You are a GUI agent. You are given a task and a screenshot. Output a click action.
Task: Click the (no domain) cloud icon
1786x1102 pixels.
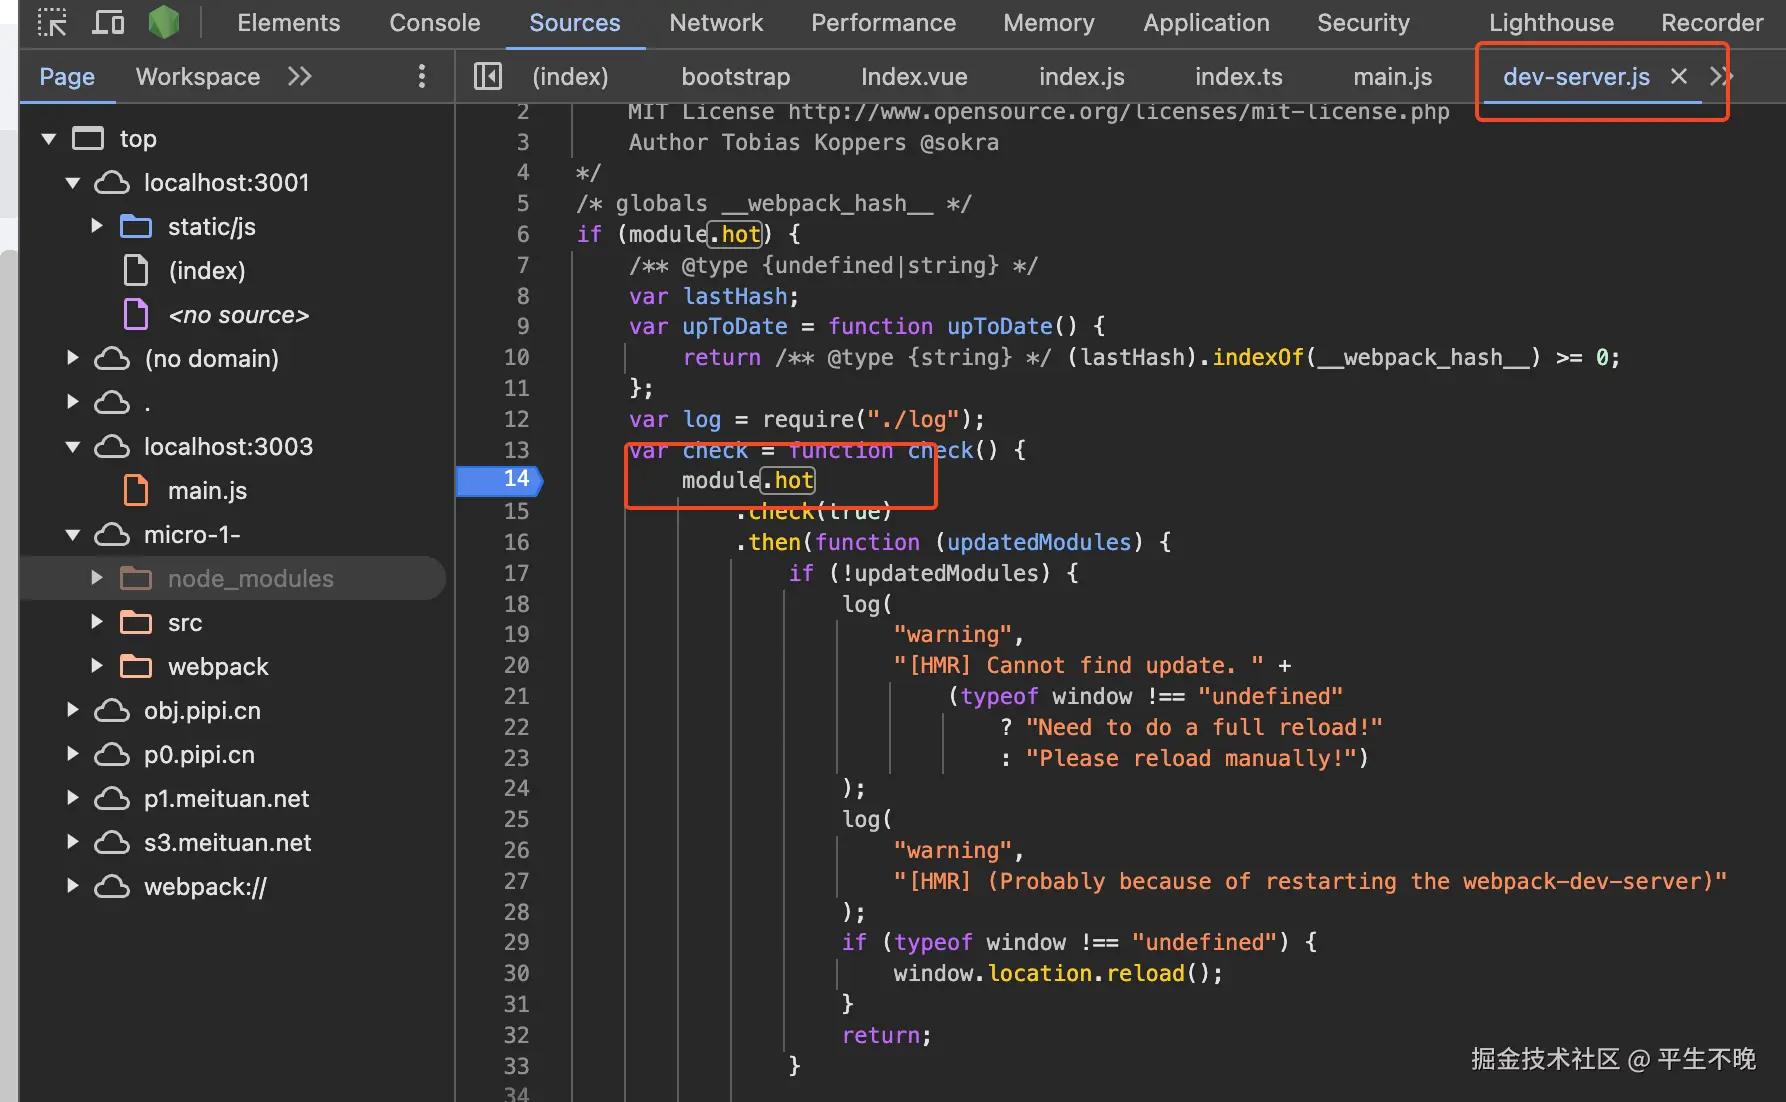[112, 359]
